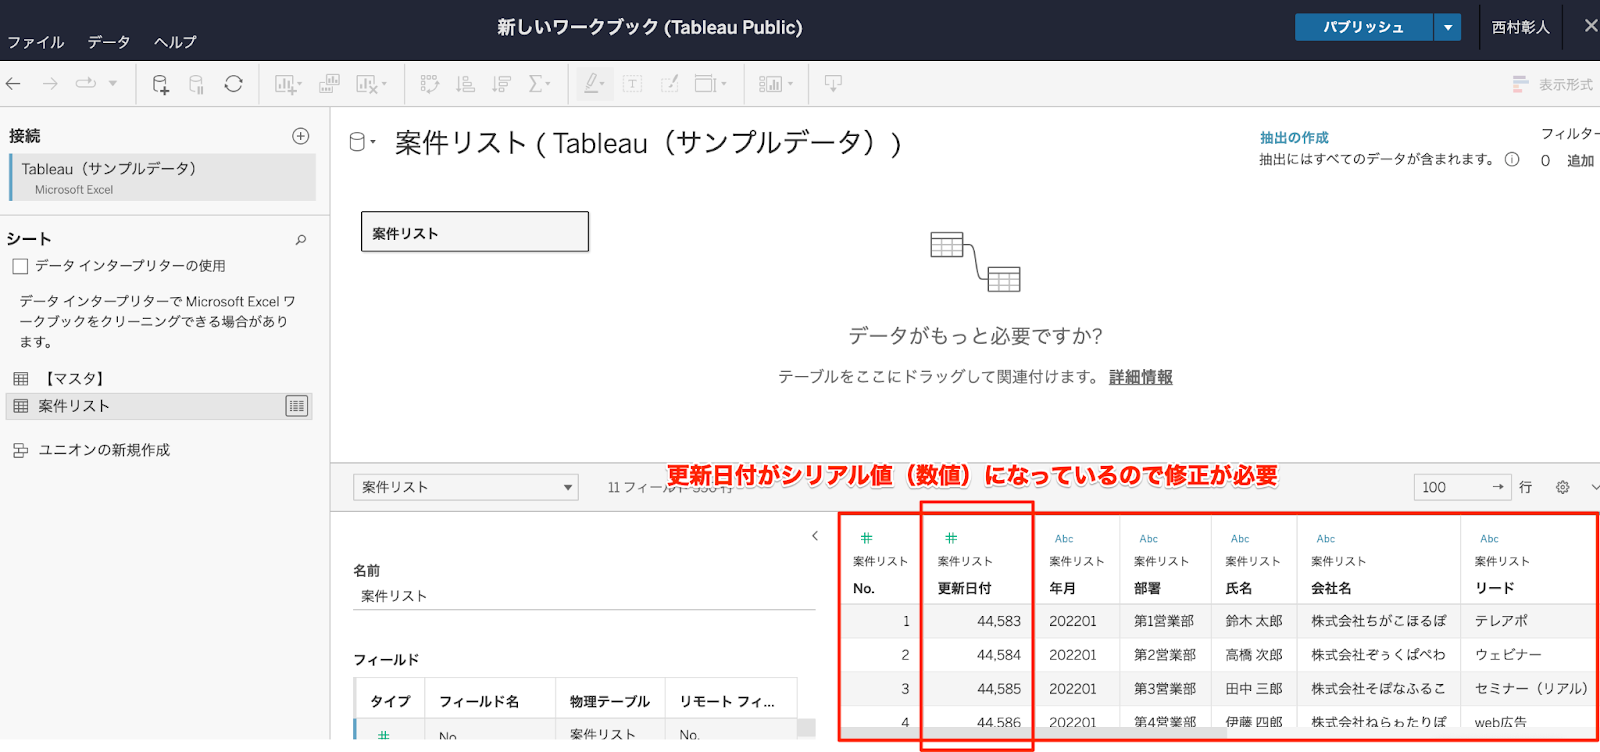
Task: Open the データ menu
Action: (109, 43)
